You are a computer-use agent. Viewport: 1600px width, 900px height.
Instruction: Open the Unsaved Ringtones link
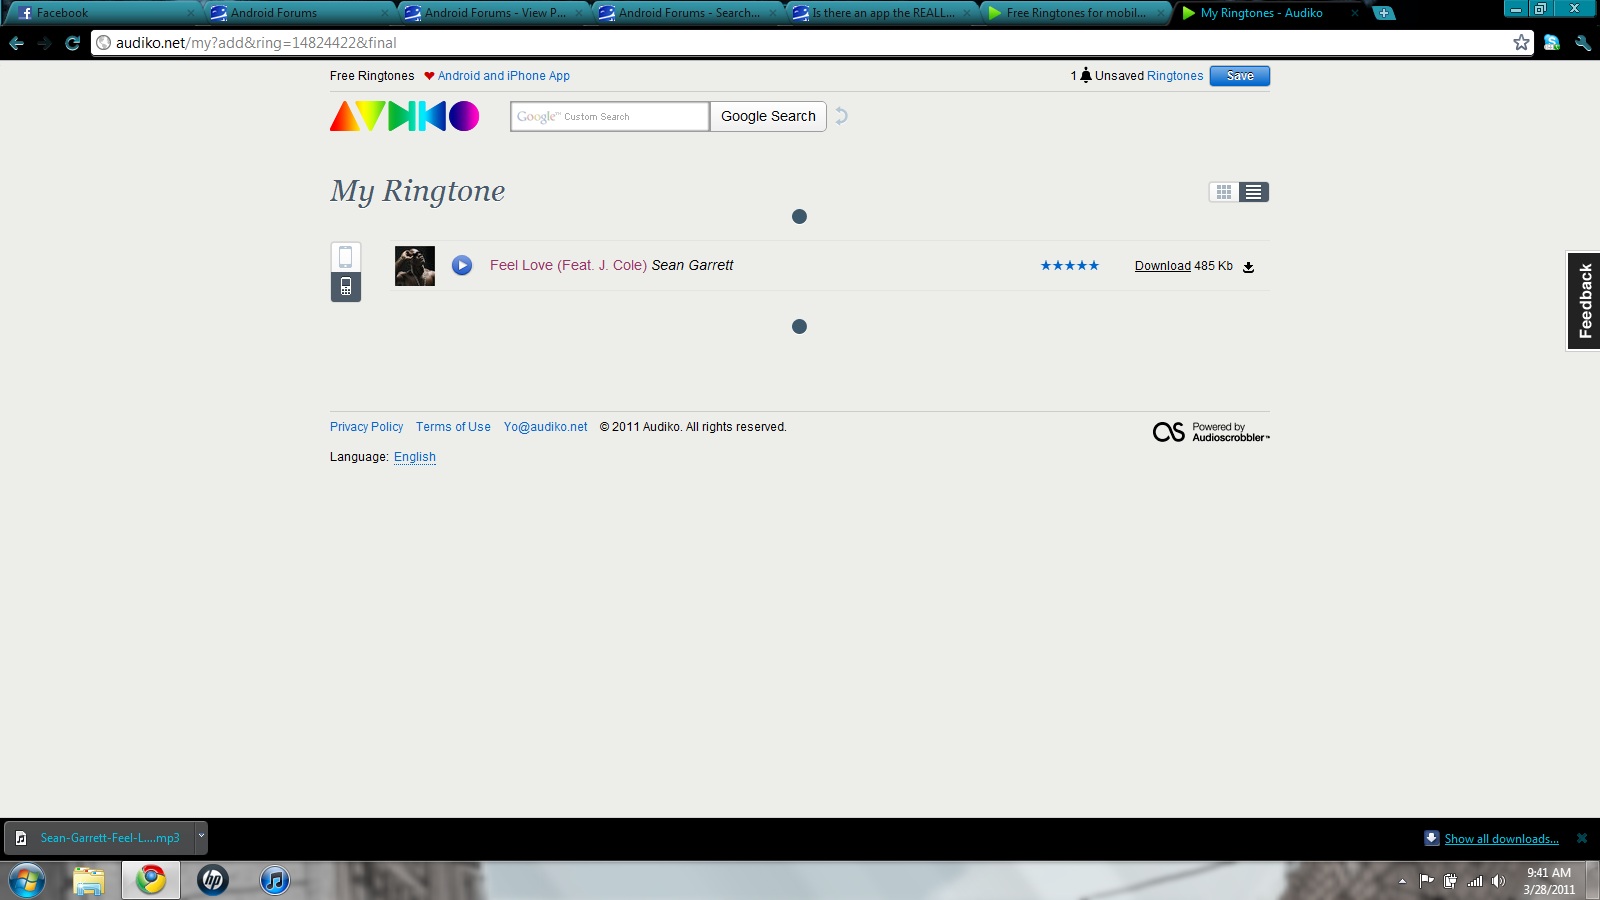point(1175,76)
